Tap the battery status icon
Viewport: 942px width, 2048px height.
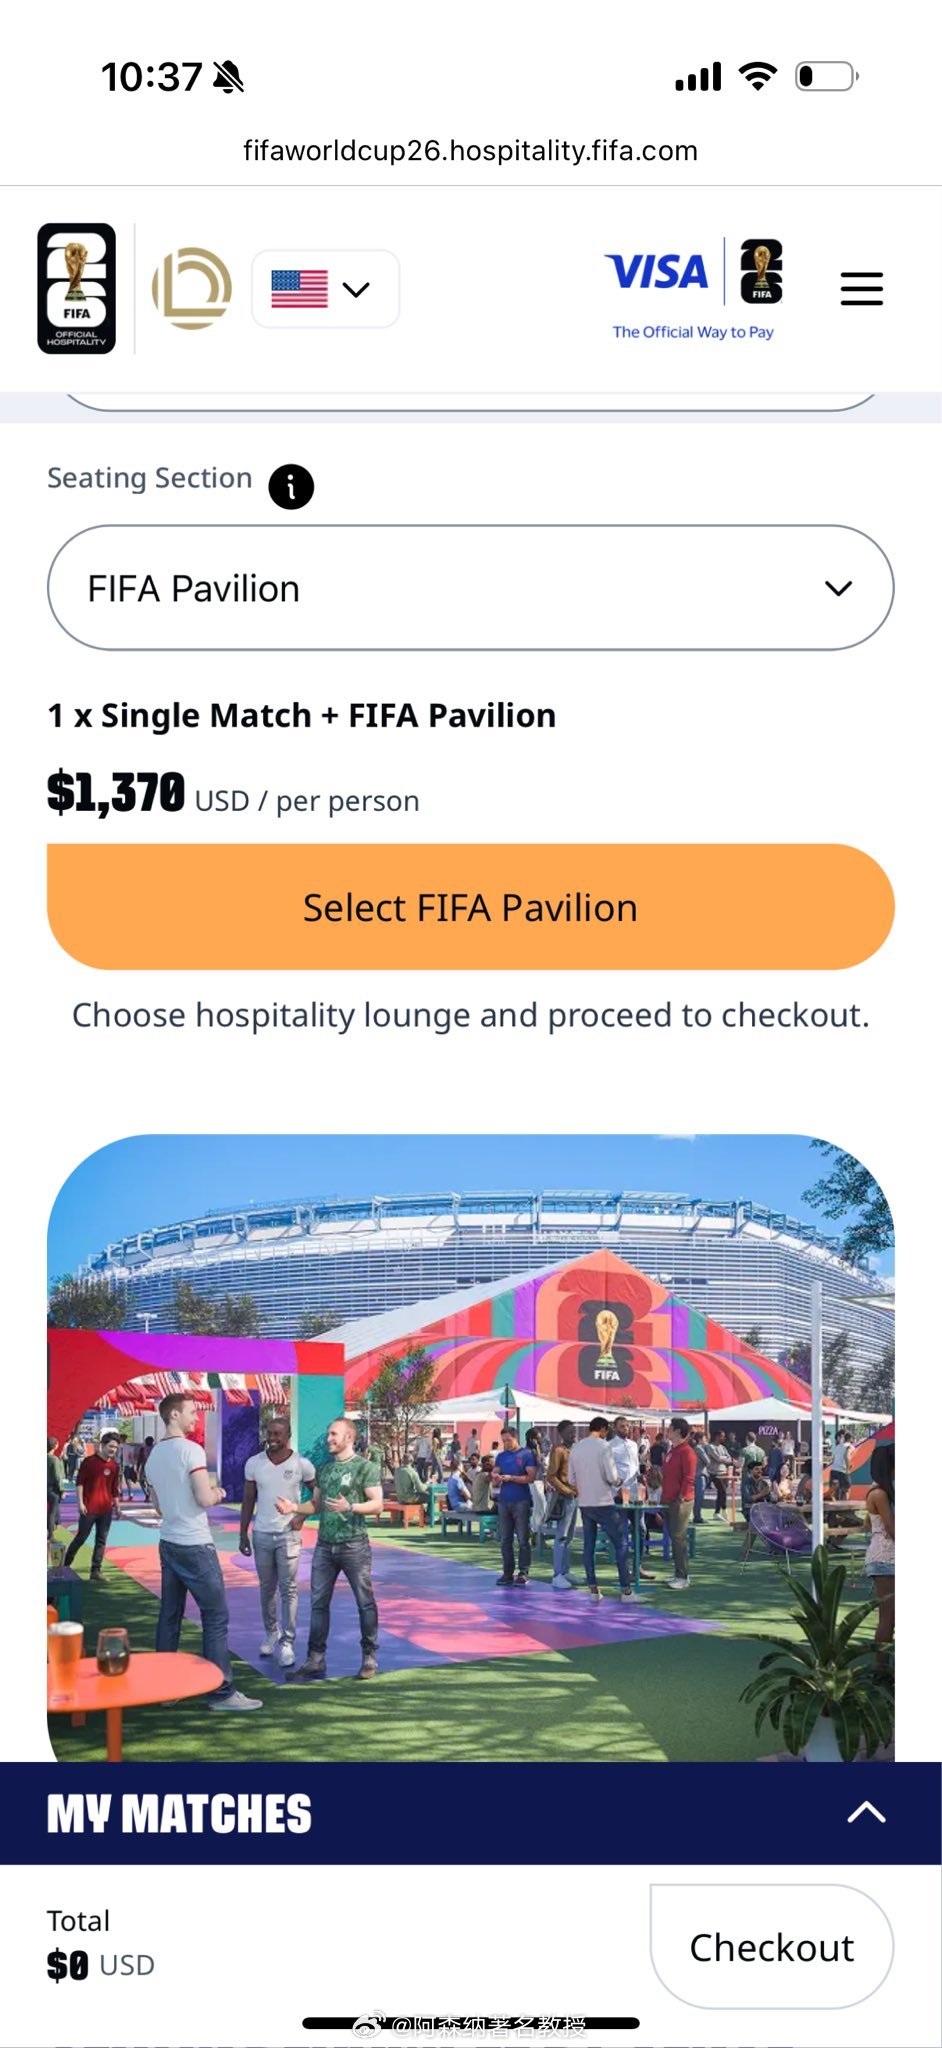(826, 76)
